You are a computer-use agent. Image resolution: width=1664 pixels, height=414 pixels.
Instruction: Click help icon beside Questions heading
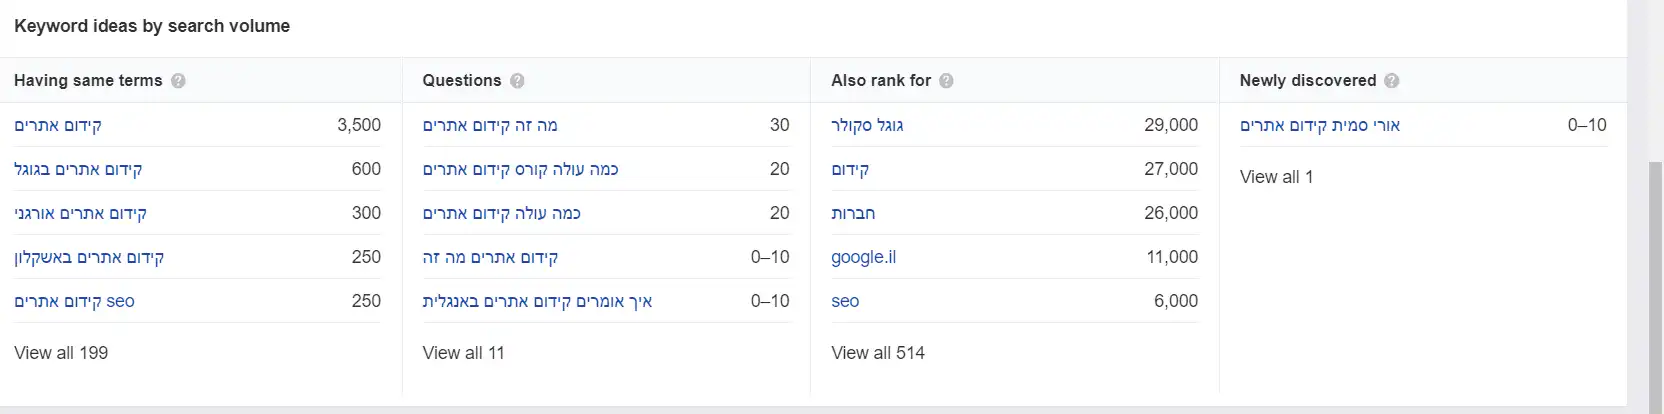[517, 81]
